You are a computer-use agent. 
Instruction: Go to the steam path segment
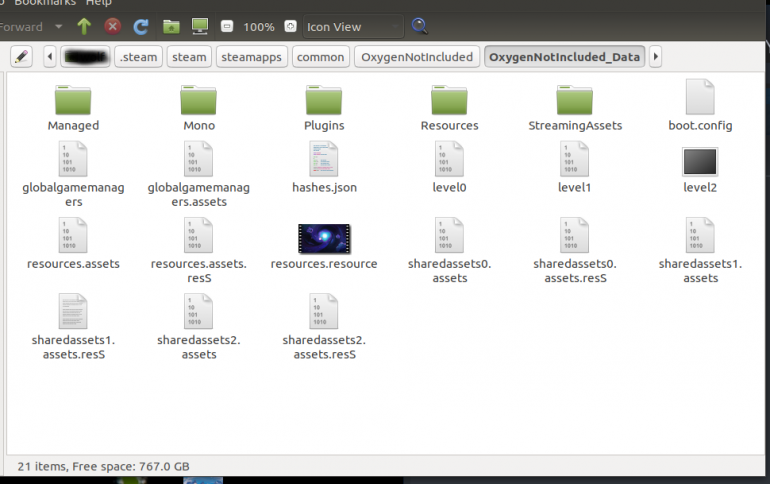pyautogui.click(x=189, y=57)
